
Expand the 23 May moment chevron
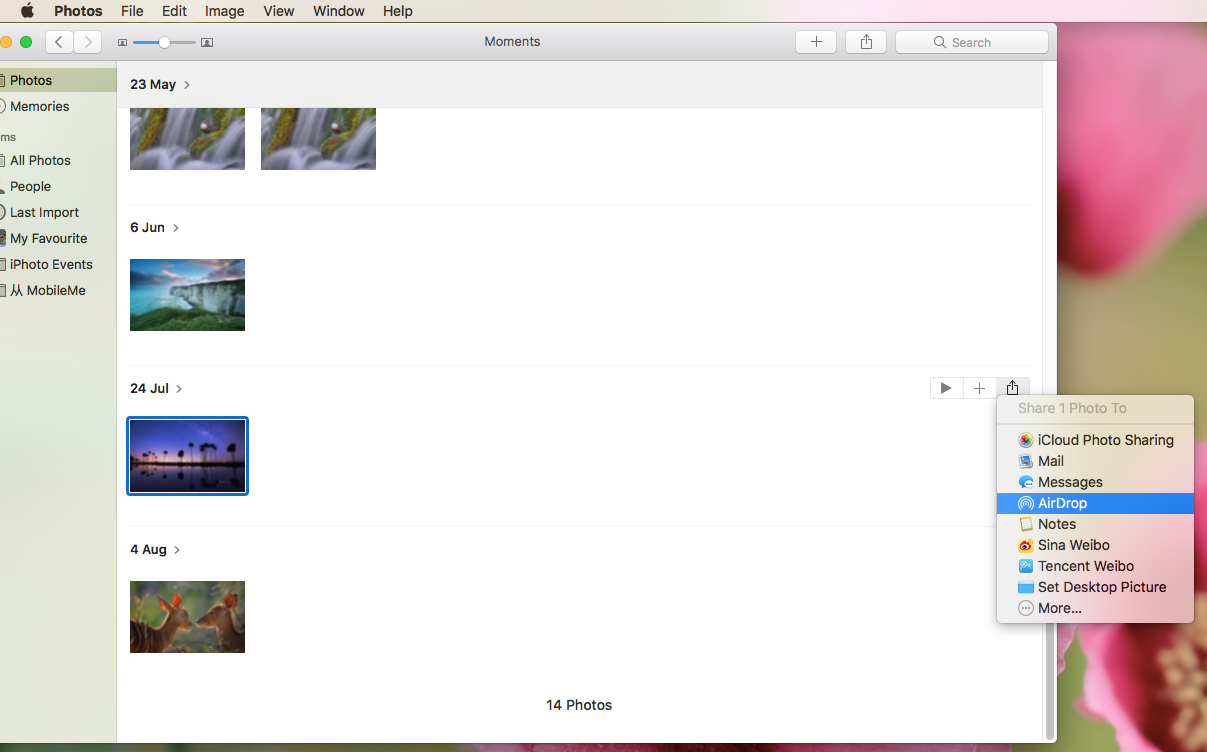pyautogui.click(x=187, y=85)
